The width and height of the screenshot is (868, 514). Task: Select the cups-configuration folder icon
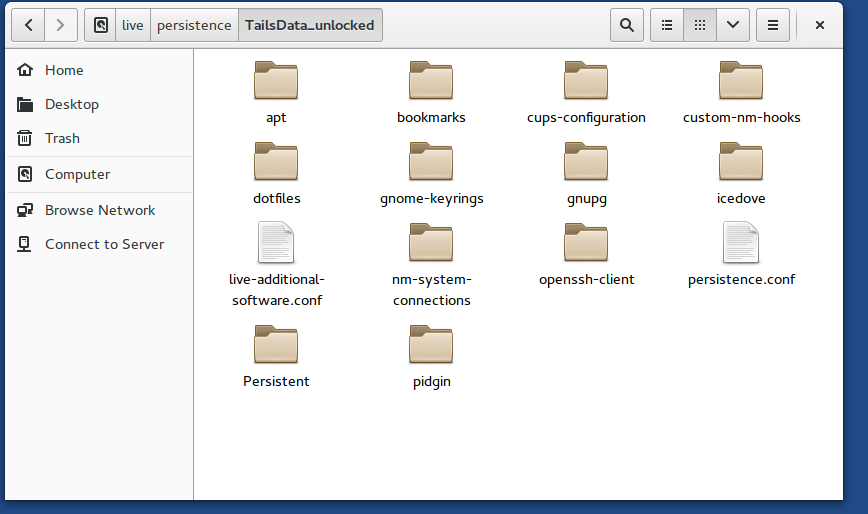click(x=586, y=80)
